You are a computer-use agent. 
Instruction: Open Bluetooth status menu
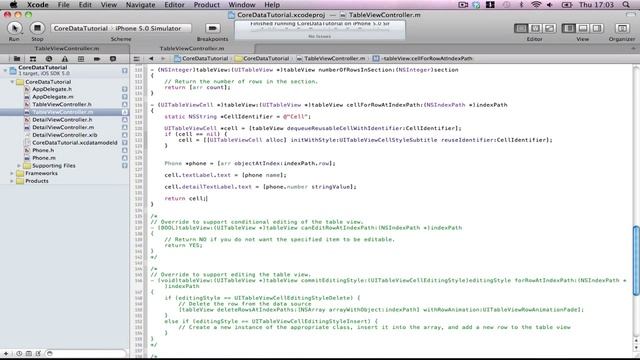[521, 5]
